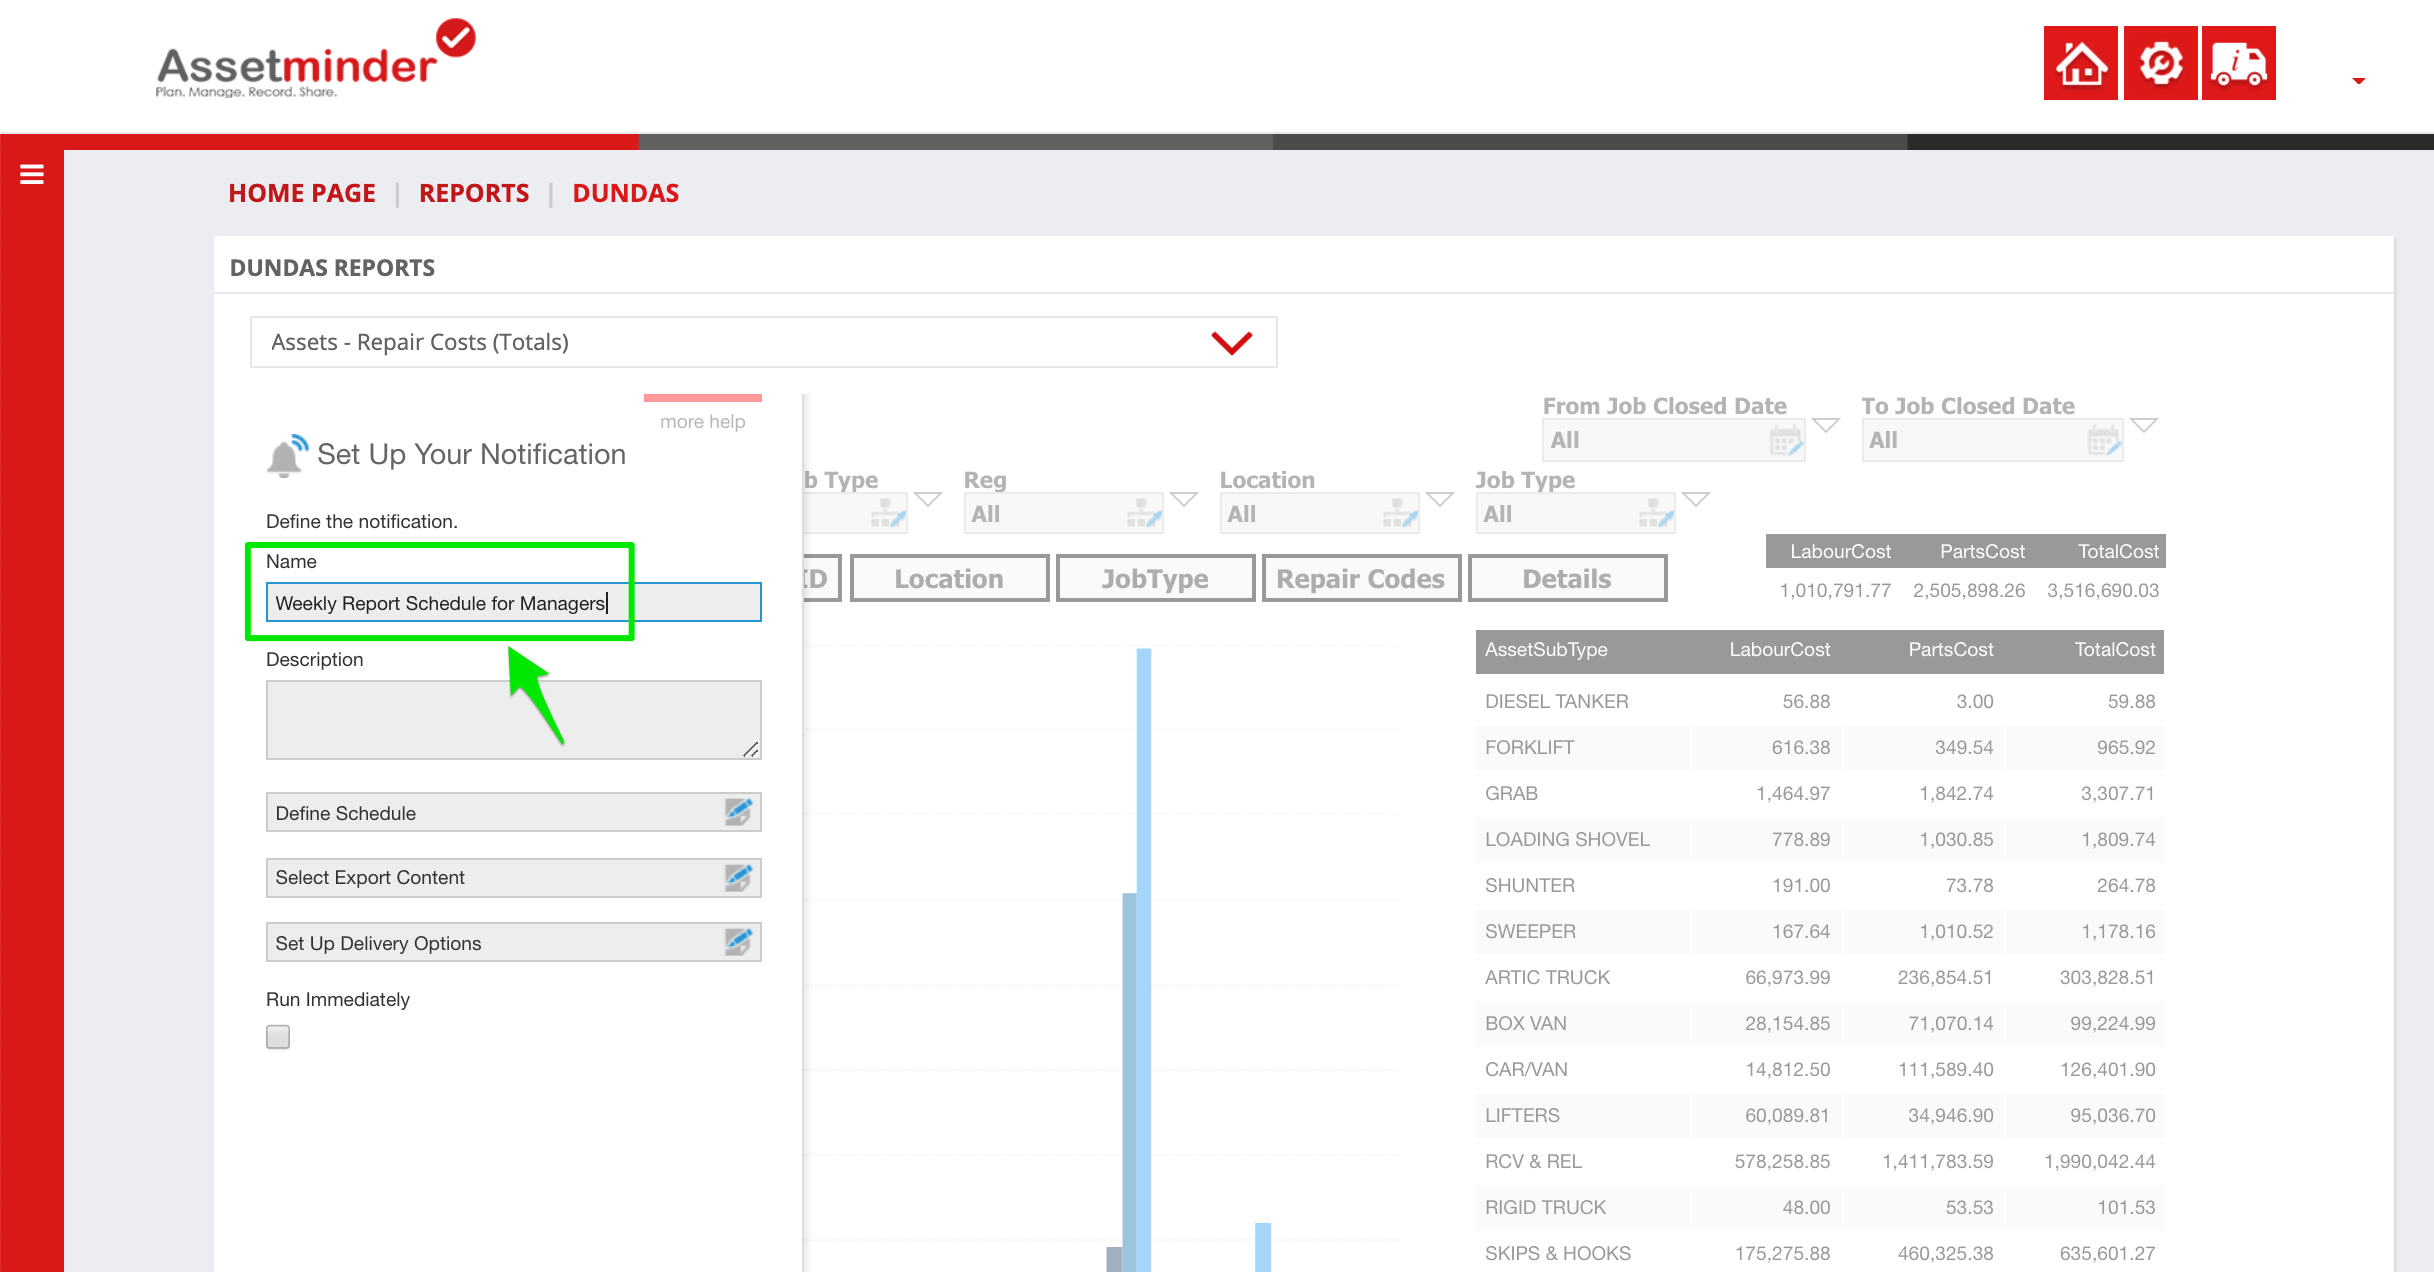Screen dimensions: 2434x1272
Task: Switch to the JobType tab
Action: (x=1155, y=579)
